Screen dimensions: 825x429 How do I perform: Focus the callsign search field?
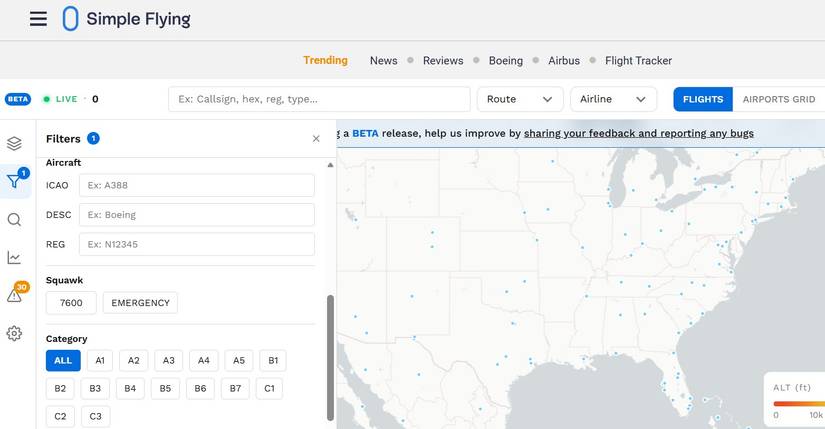[x=319, y=99]
